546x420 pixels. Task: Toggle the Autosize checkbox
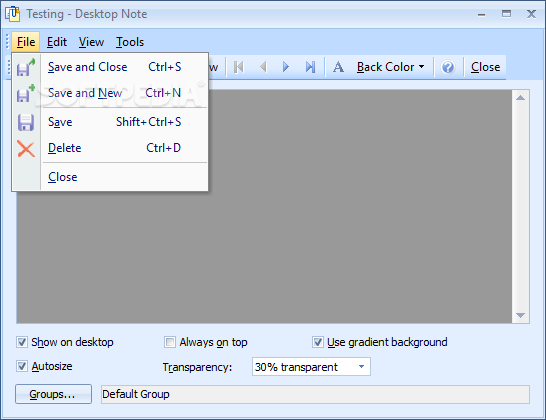coord(22,366)
